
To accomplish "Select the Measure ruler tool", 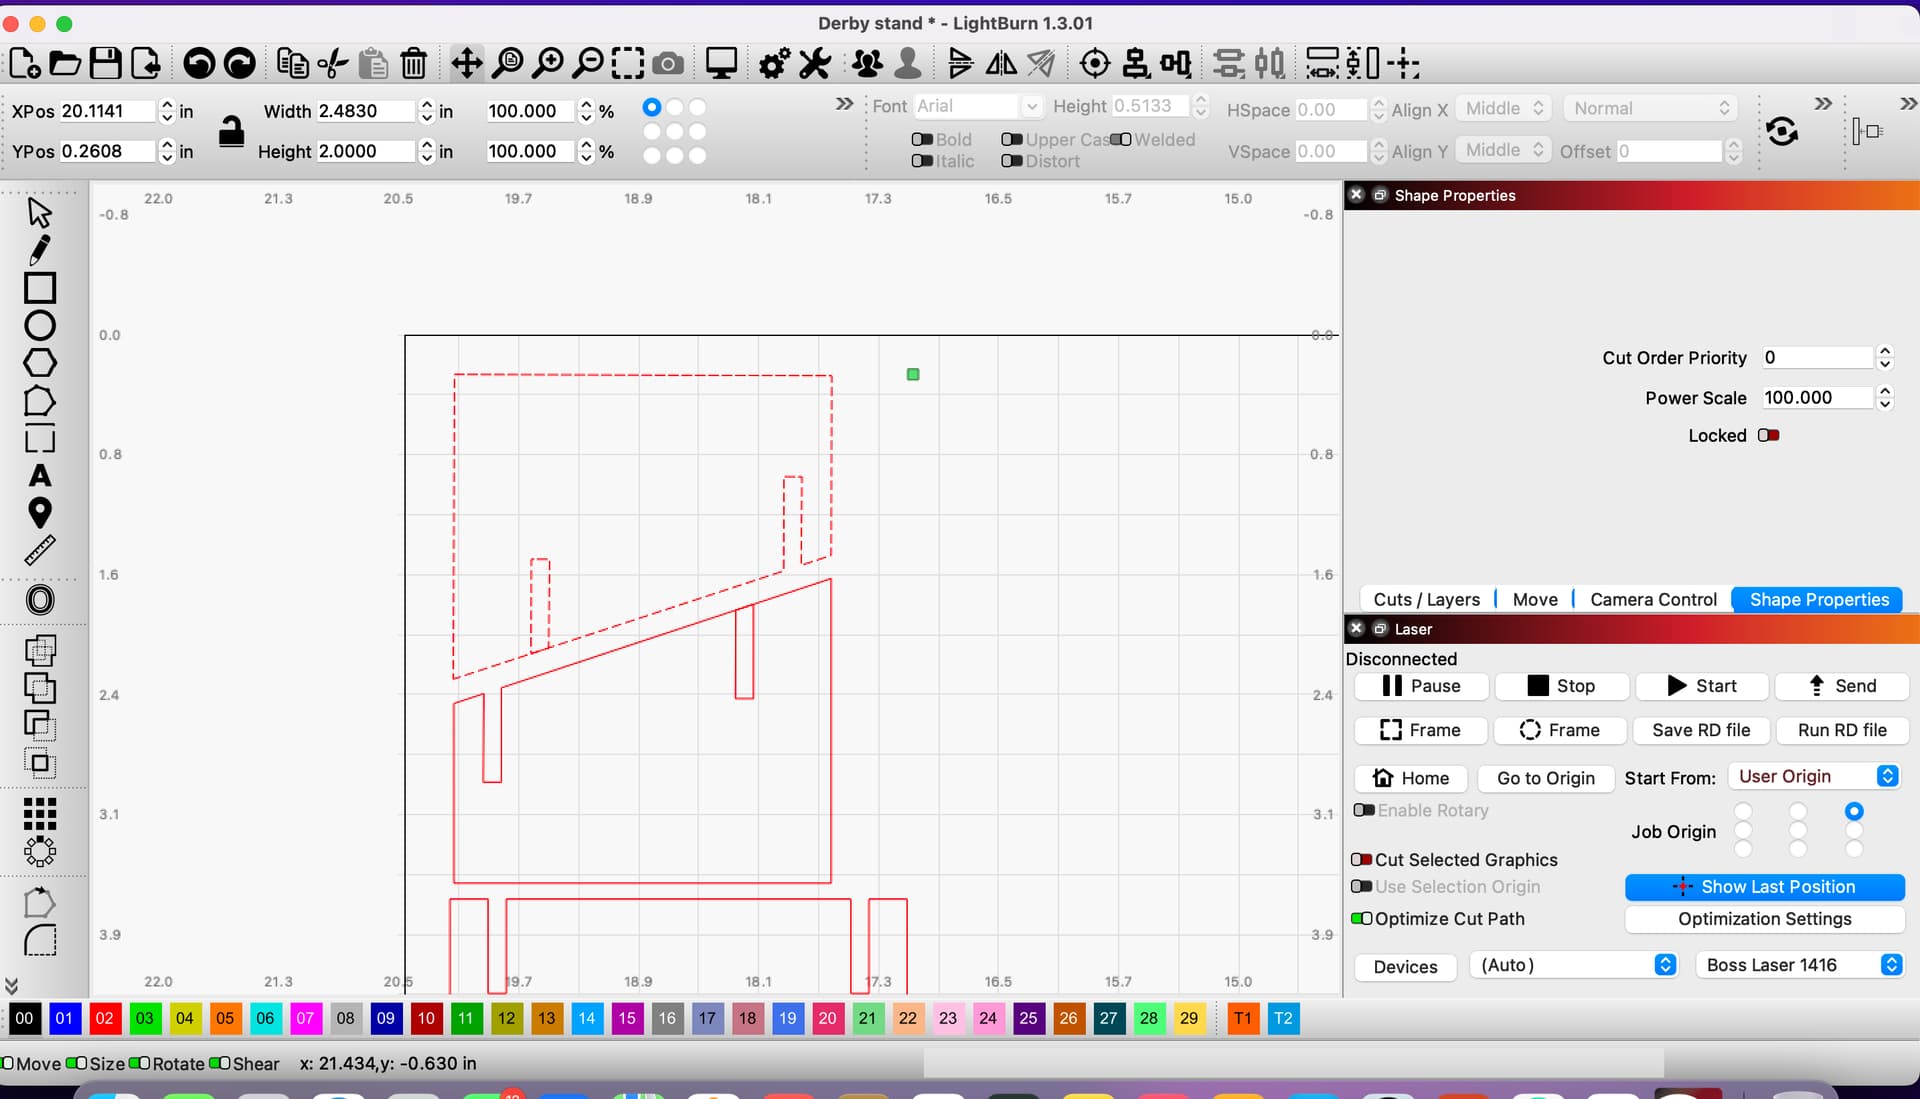I will (39, 550).
